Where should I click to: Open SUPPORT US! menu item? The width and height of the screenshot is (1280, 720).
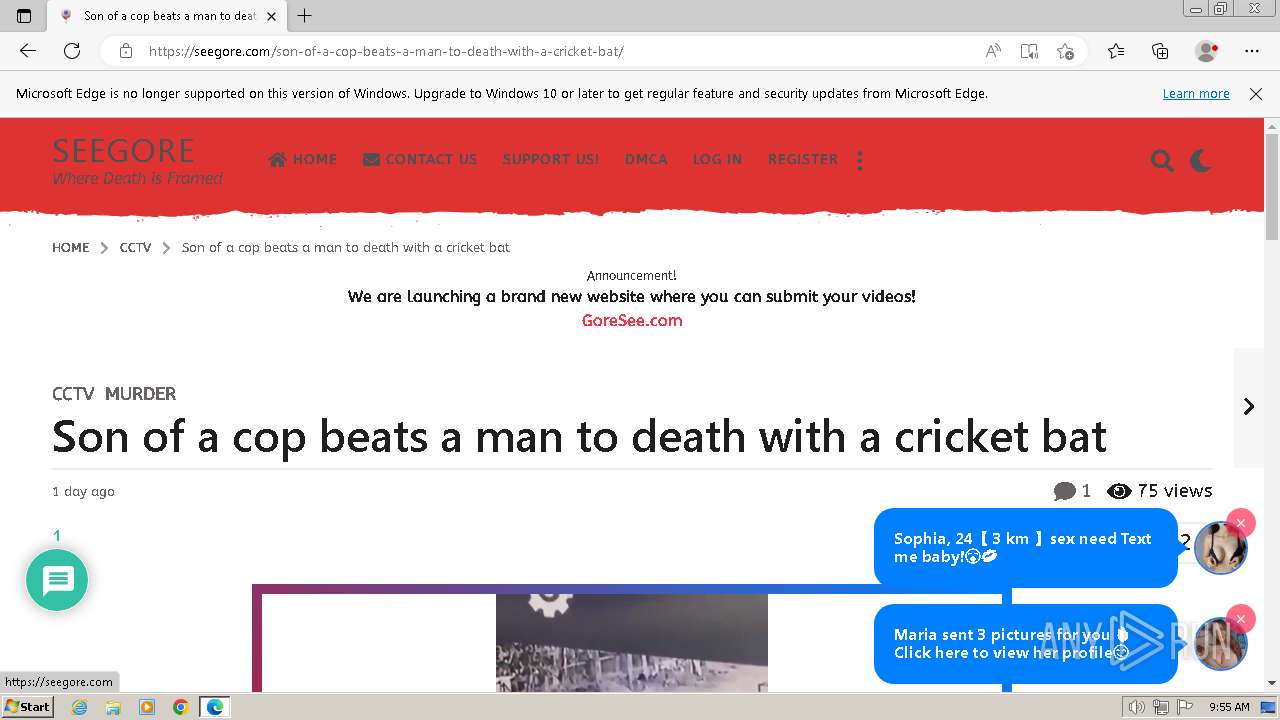pyautogui.click(x=551, y=159)
